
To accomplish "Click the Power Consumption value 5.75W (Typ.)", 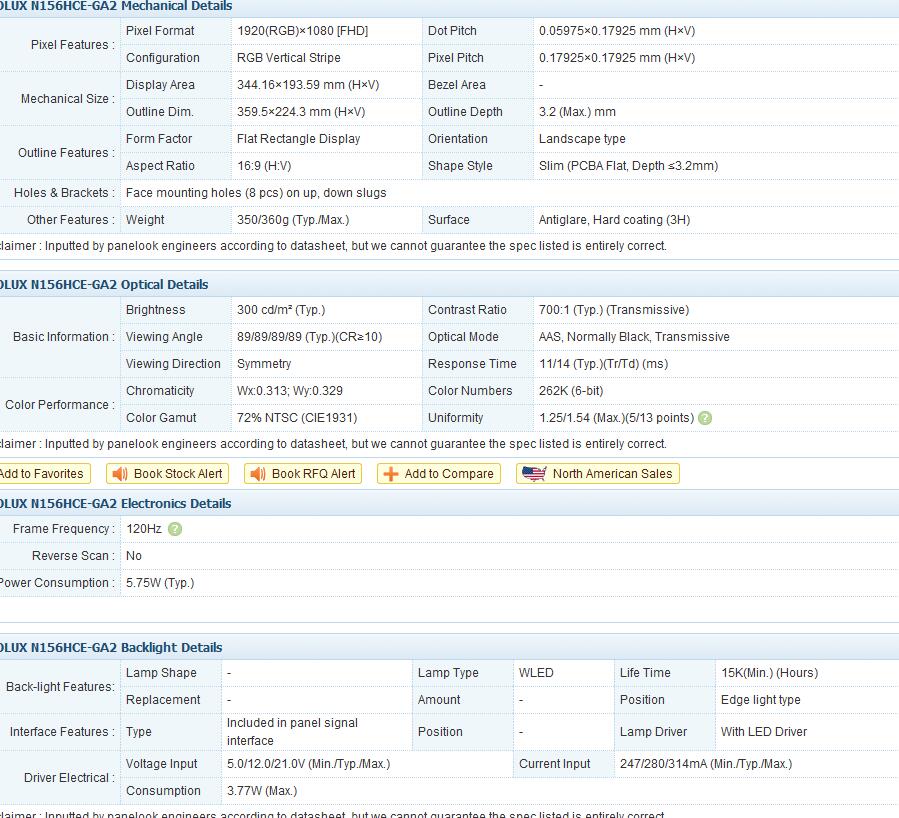I will point(160,583).
